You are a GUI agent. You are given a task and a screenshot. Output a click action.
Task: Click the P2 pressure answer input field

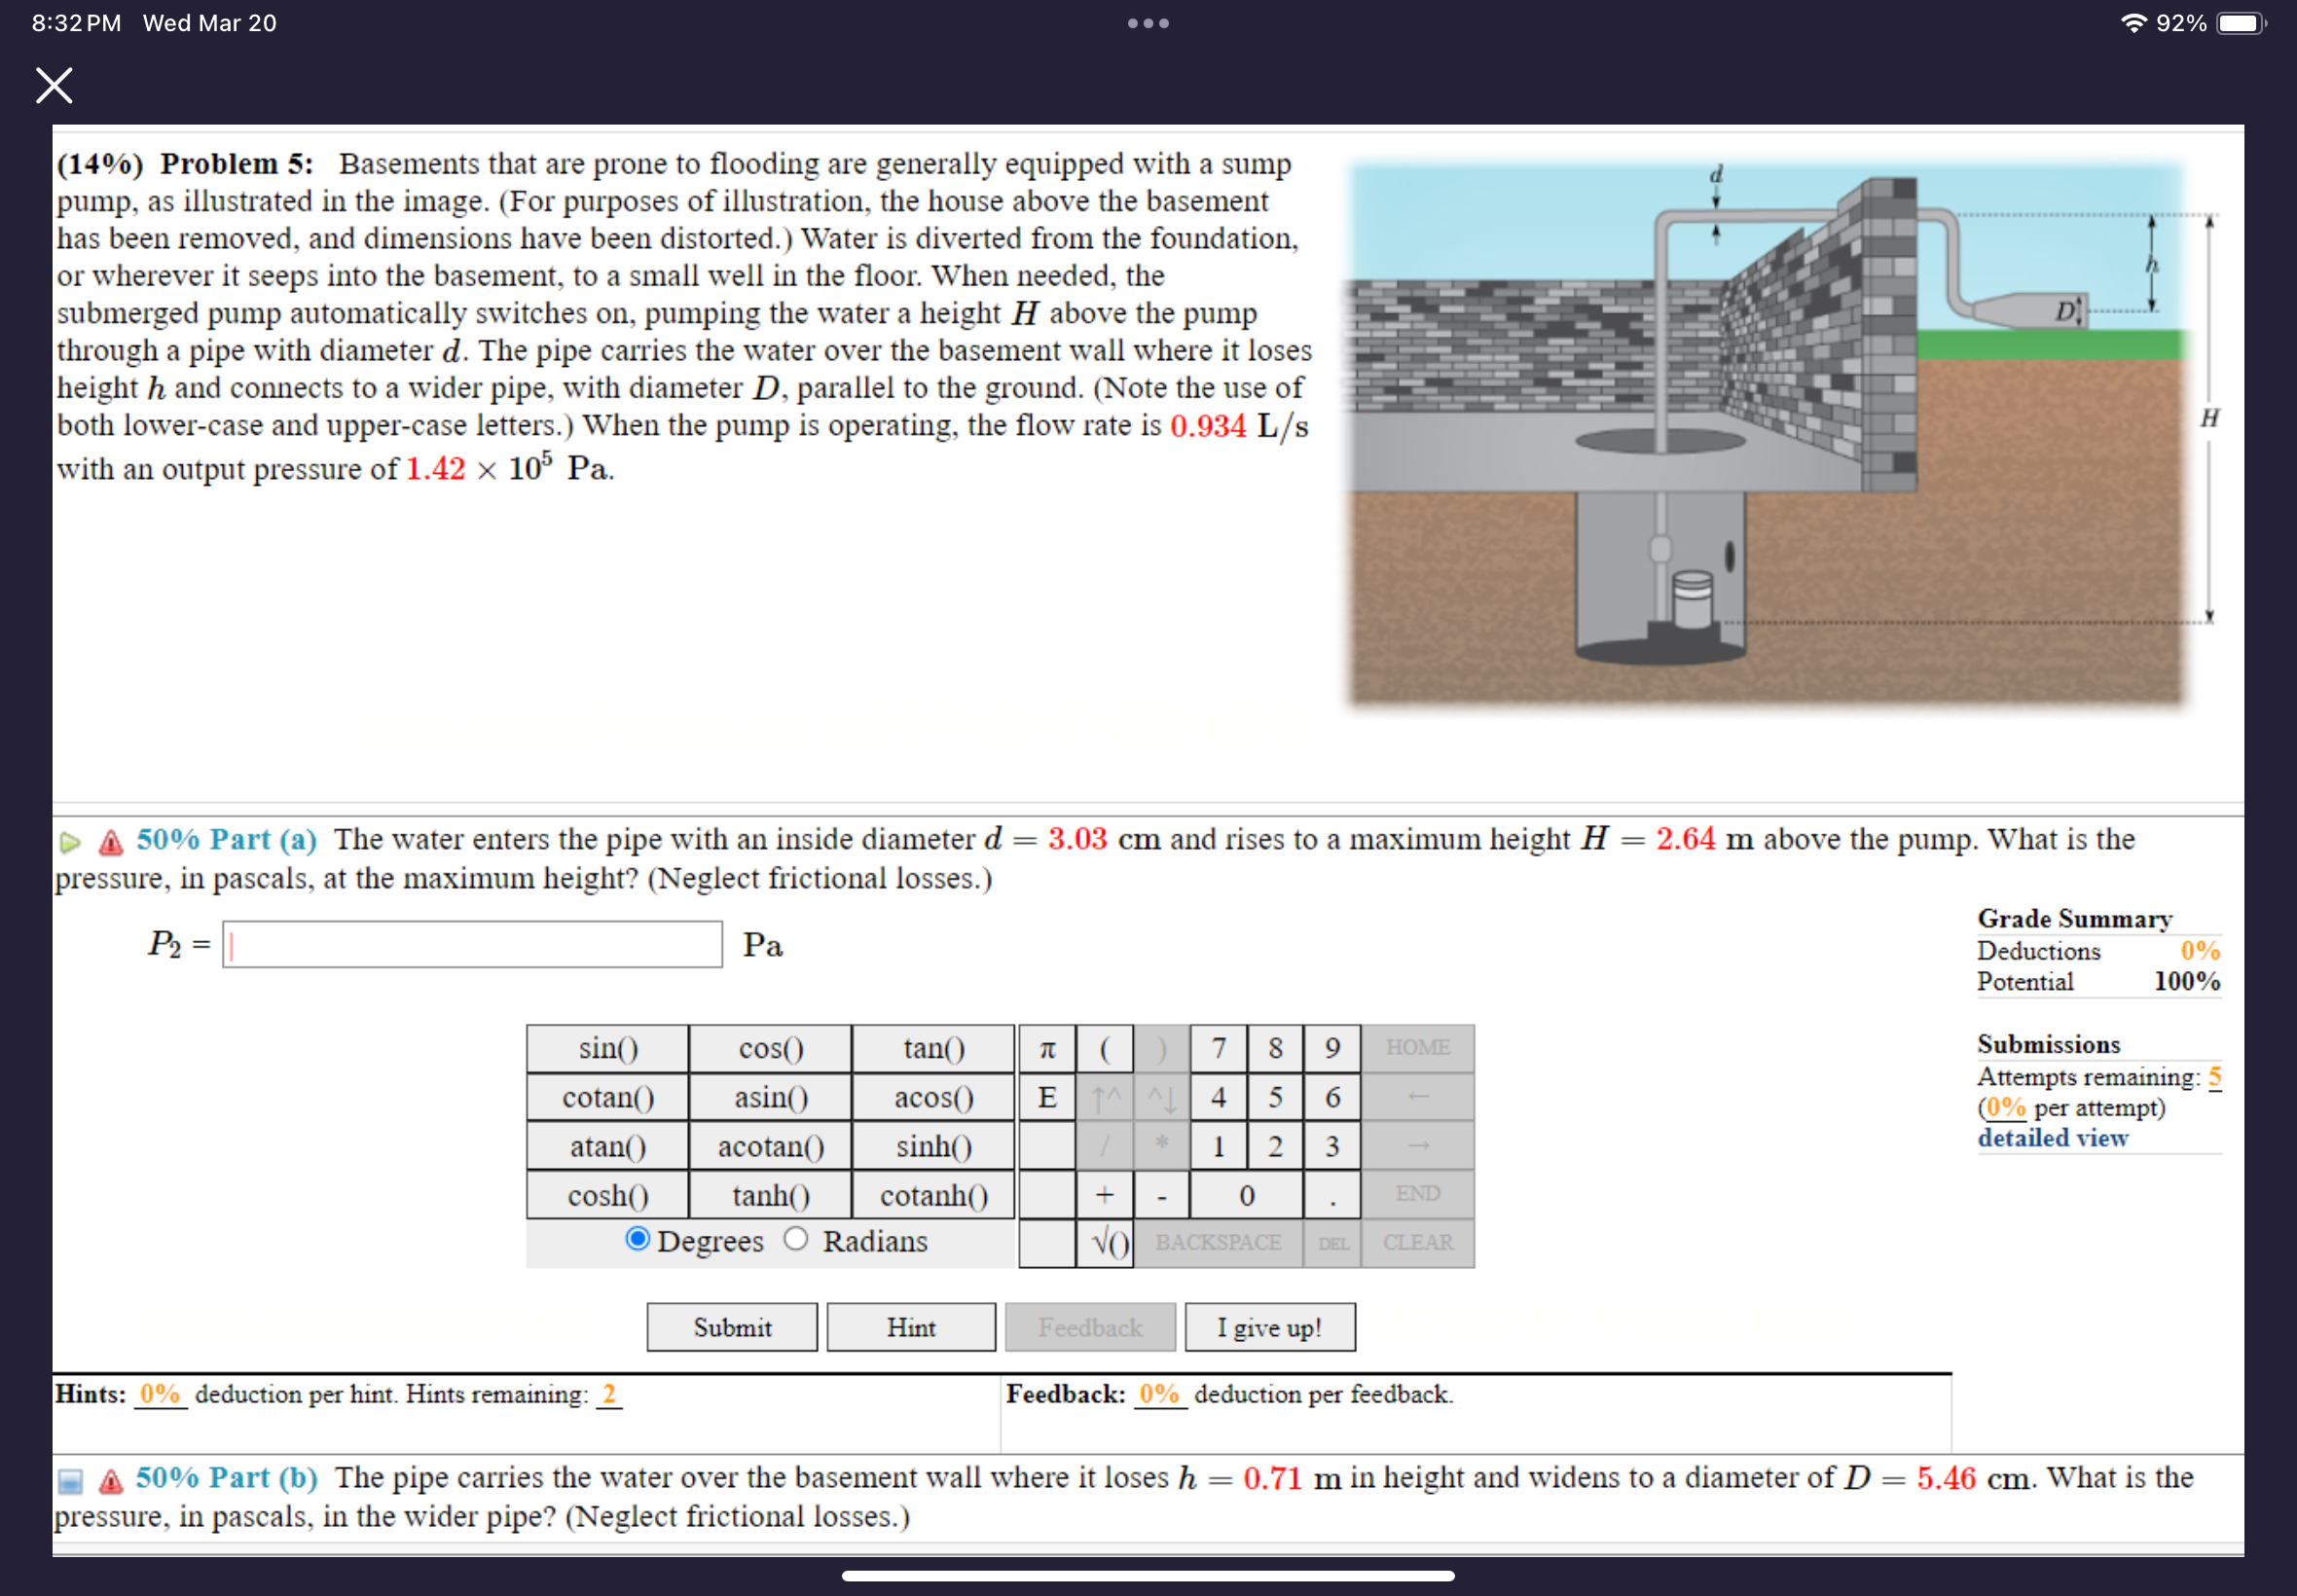(x=472, y=945)
